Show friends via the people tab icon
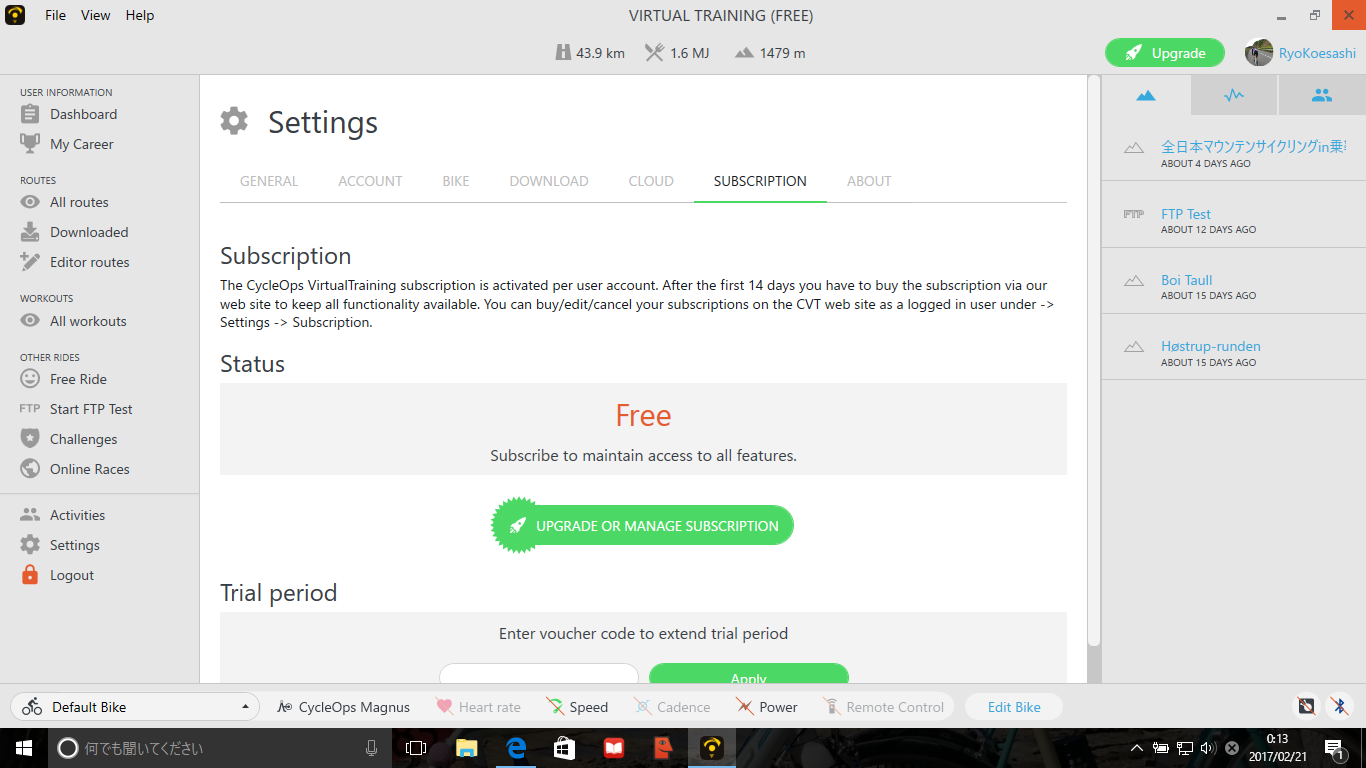The height and width of the screenshot is (768, 1366). (1322, 95)
